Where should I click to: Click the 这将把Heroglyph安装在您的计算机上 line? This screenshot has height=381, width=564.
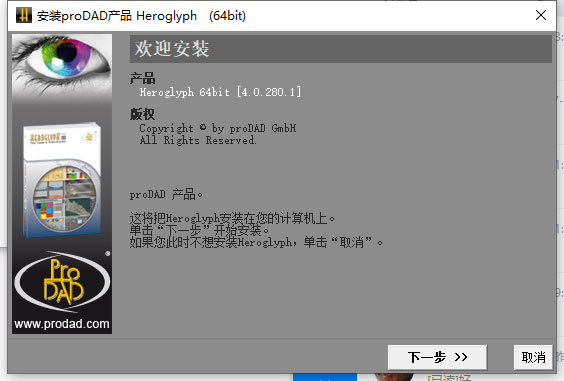click(232, 218)
